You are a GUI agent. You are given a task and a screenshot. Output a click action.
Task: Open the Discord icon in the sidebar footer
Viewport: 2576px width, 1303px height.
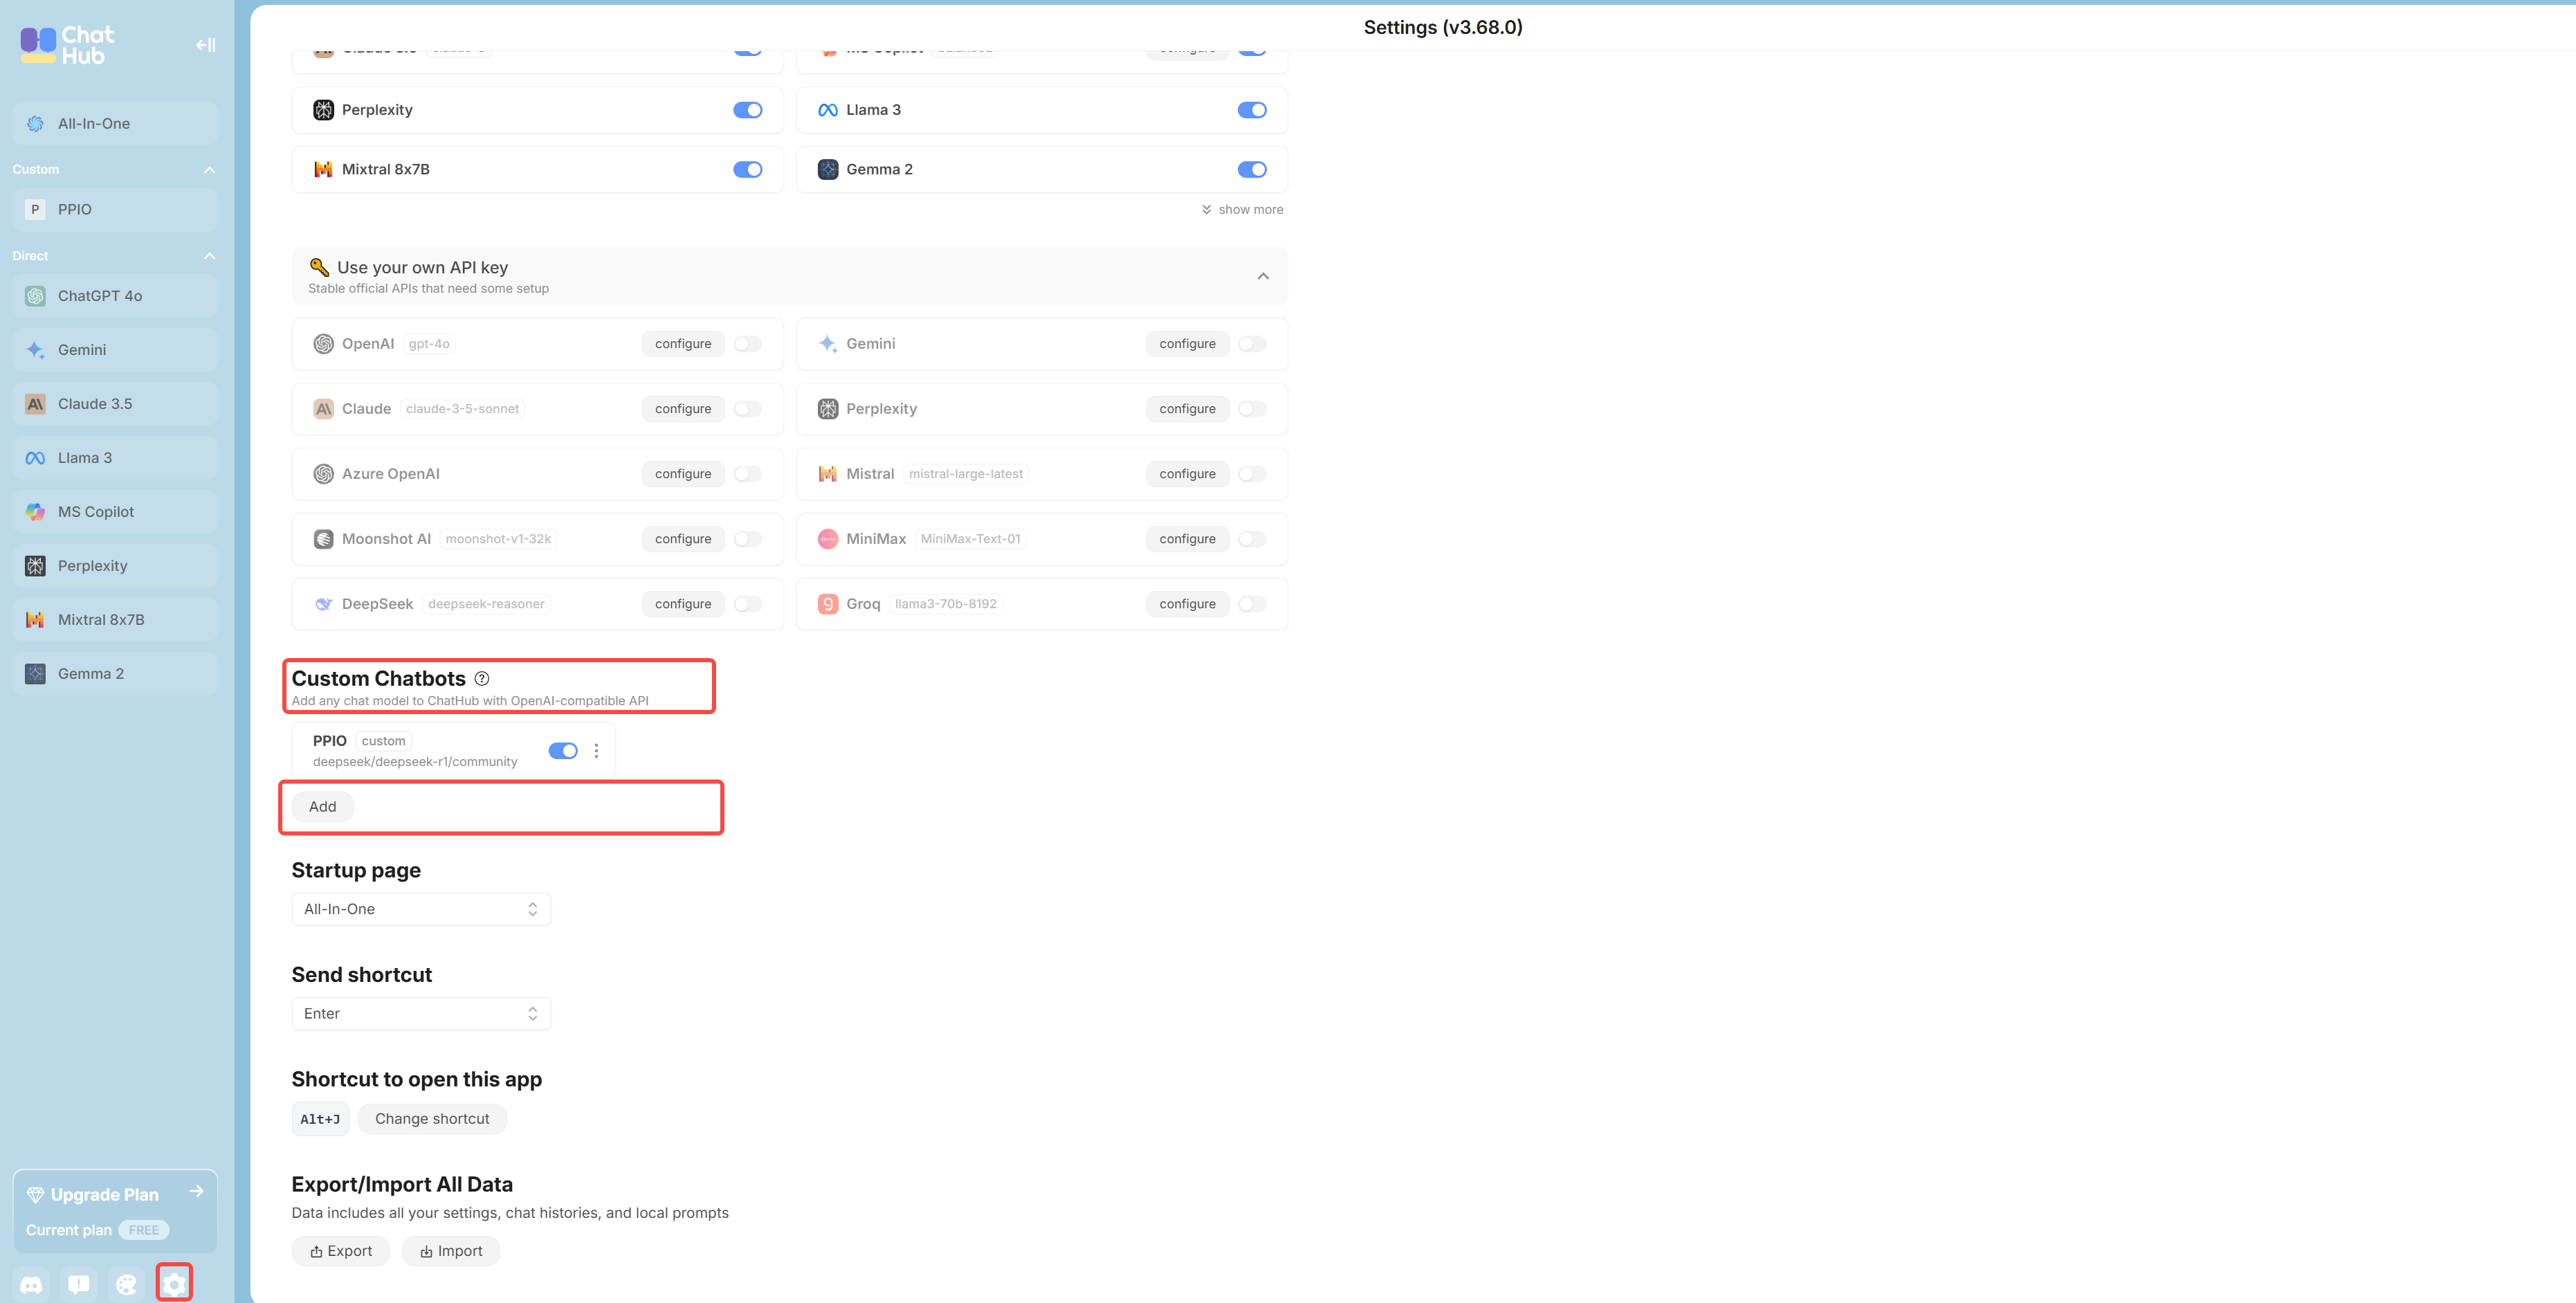point(32,1284)
